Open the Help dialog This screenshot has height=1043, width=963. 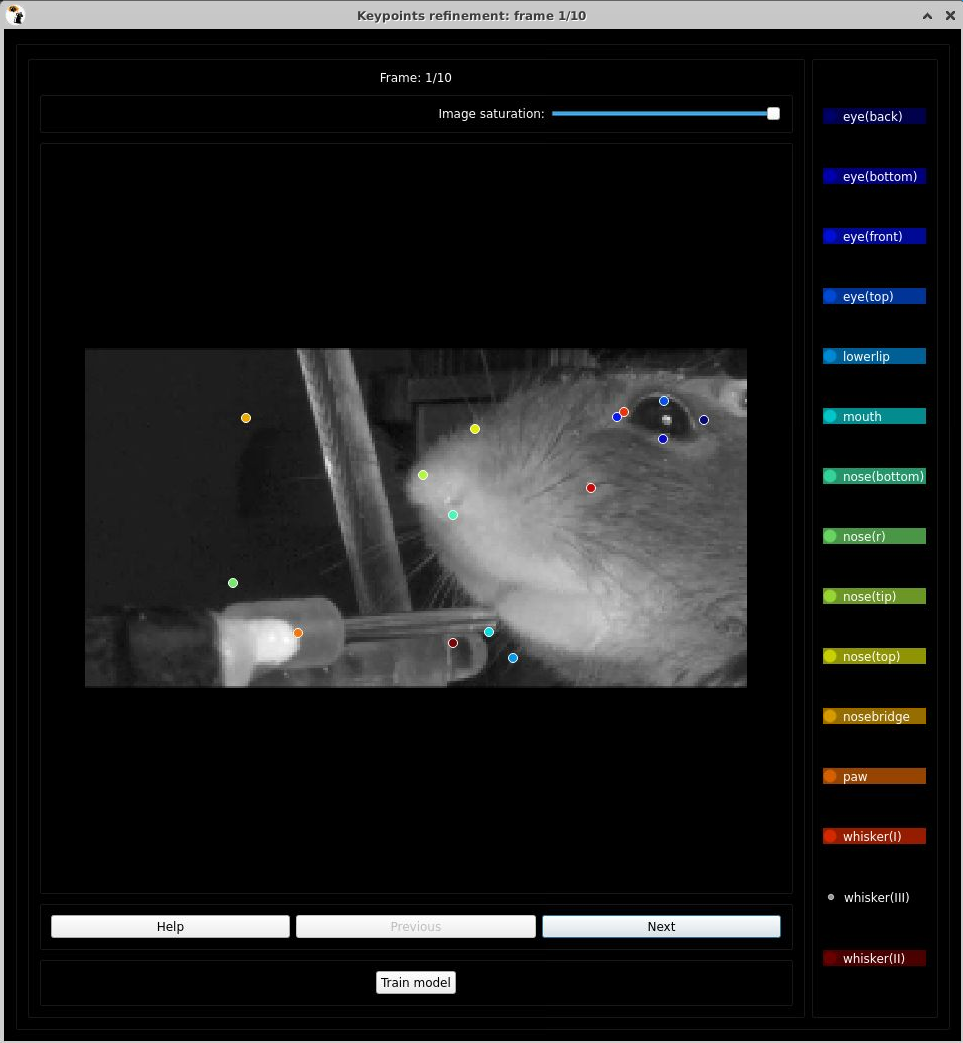coord(170,926)
